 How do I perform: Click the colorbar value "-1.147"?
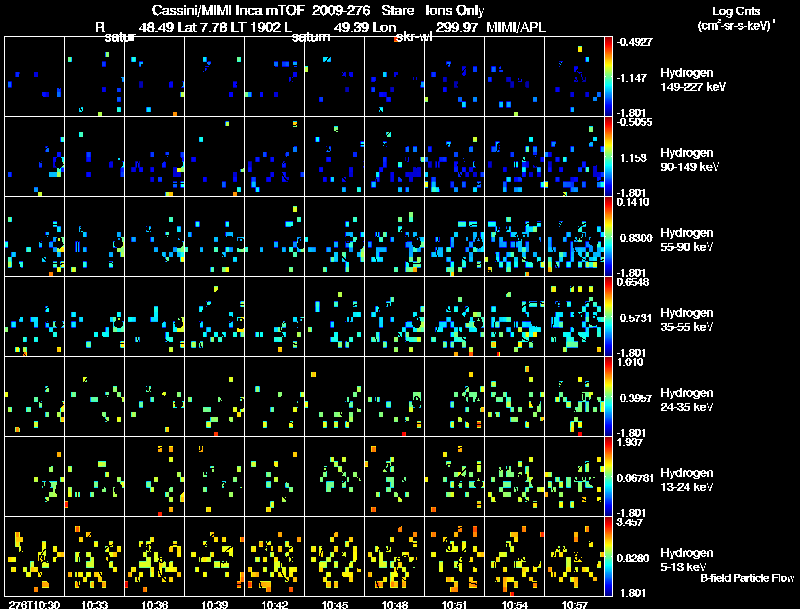(x=632, y=78)
